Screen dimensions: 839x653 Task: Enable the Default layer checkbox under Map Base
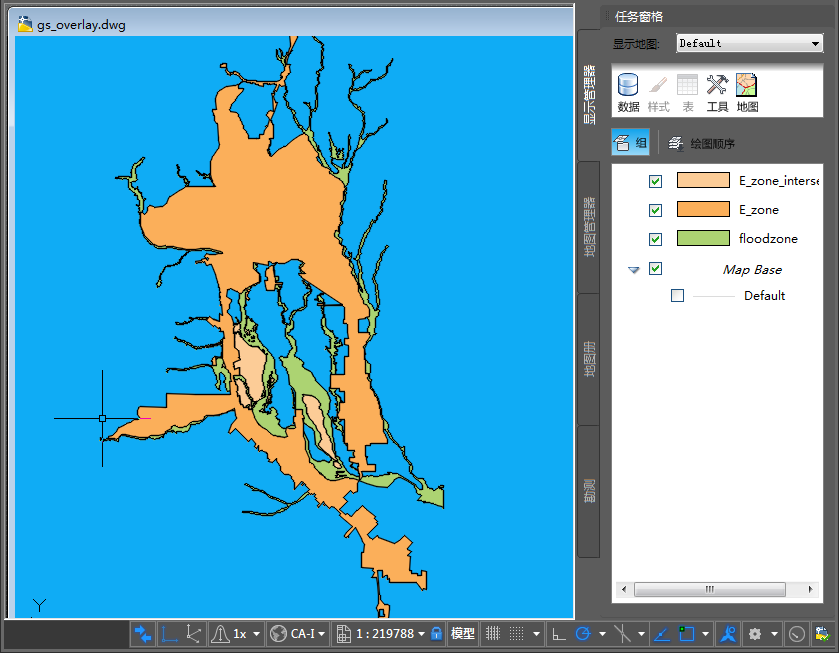(x=677, y=296)
